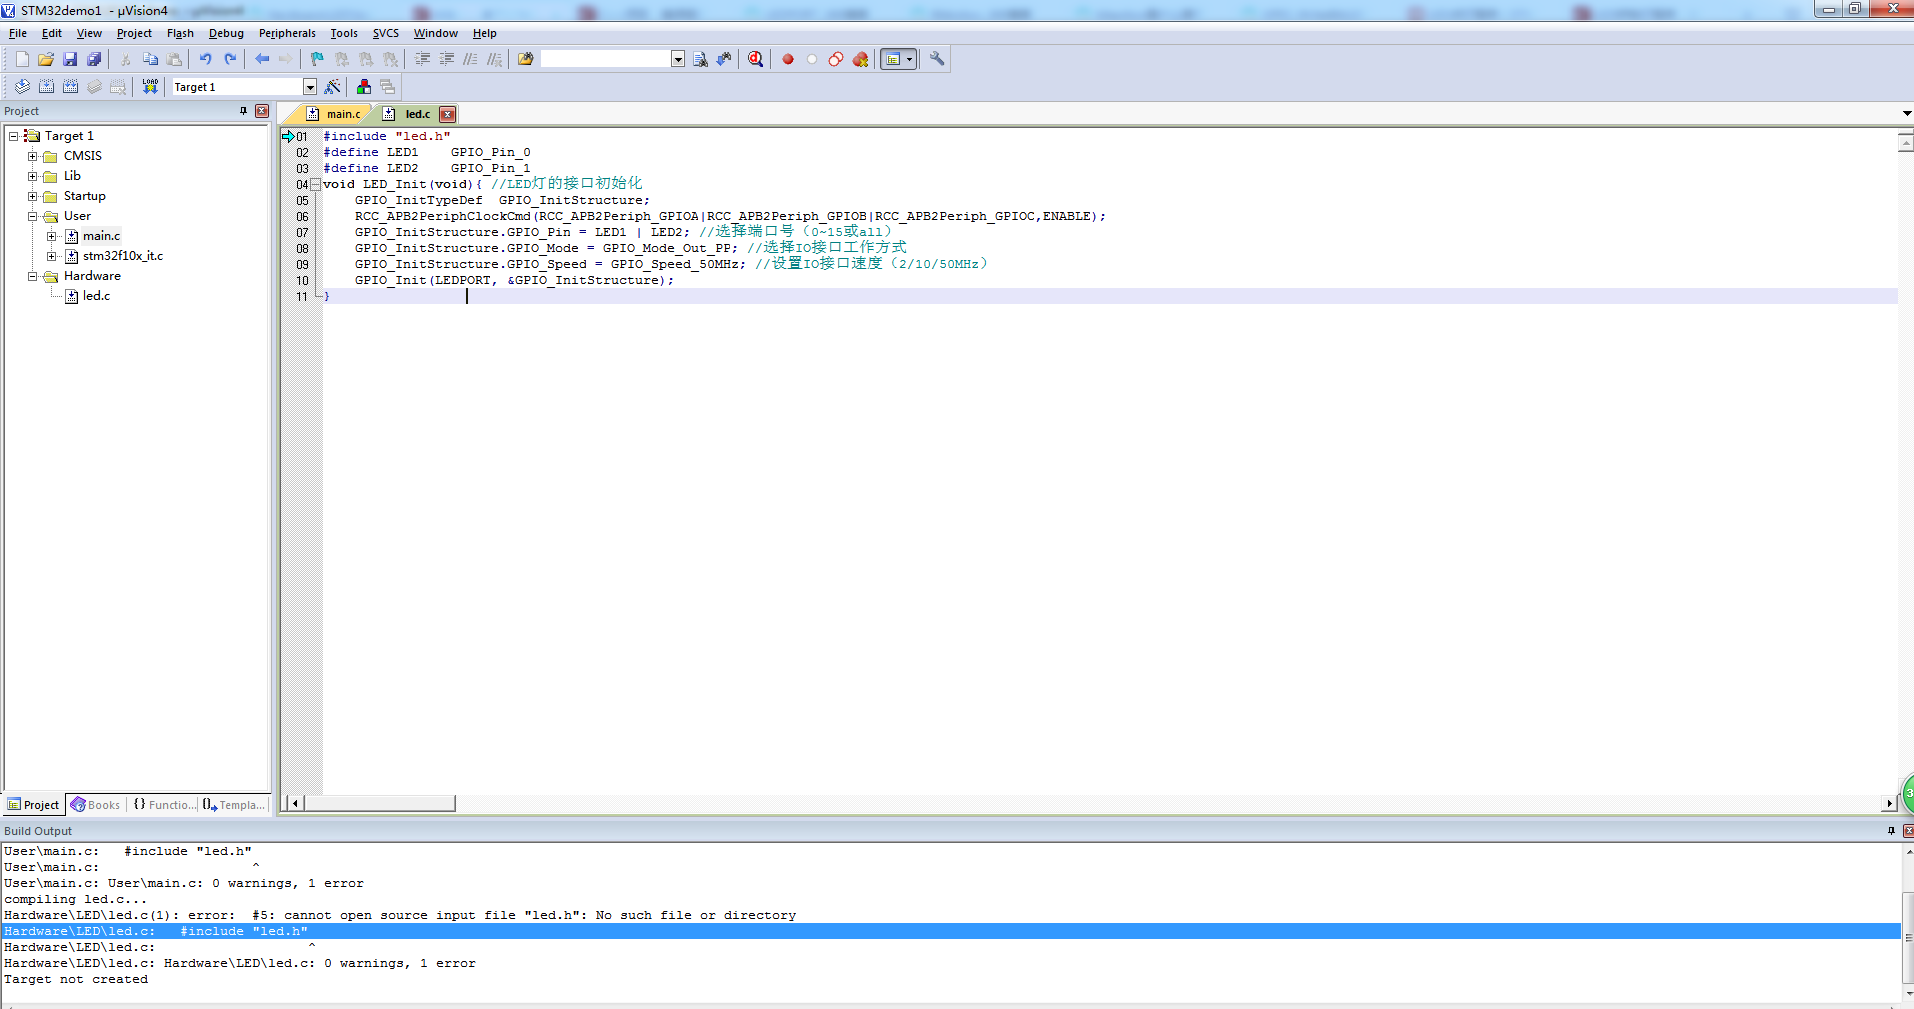Insert or remove a breakpoint

[788, 59]
